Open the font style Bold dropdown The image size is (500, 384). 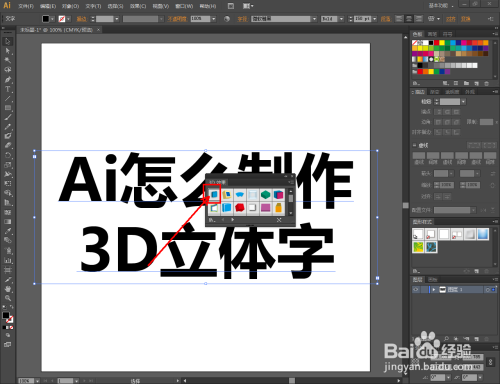pyautogui.click(x=341, y=19)
